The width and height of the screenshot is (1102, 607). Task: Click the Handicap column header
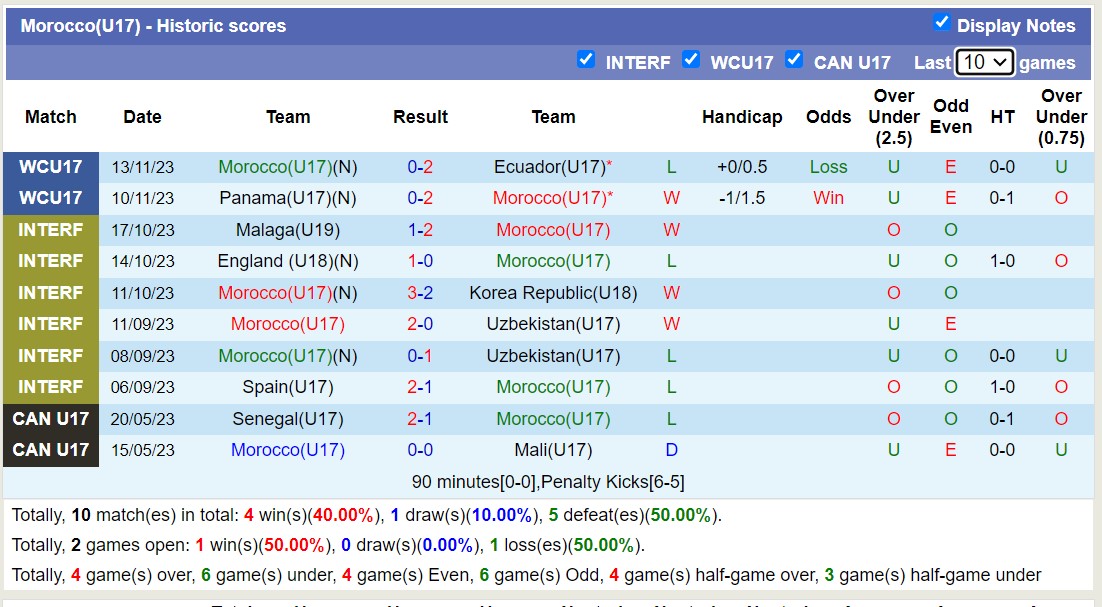pos(742,117)
